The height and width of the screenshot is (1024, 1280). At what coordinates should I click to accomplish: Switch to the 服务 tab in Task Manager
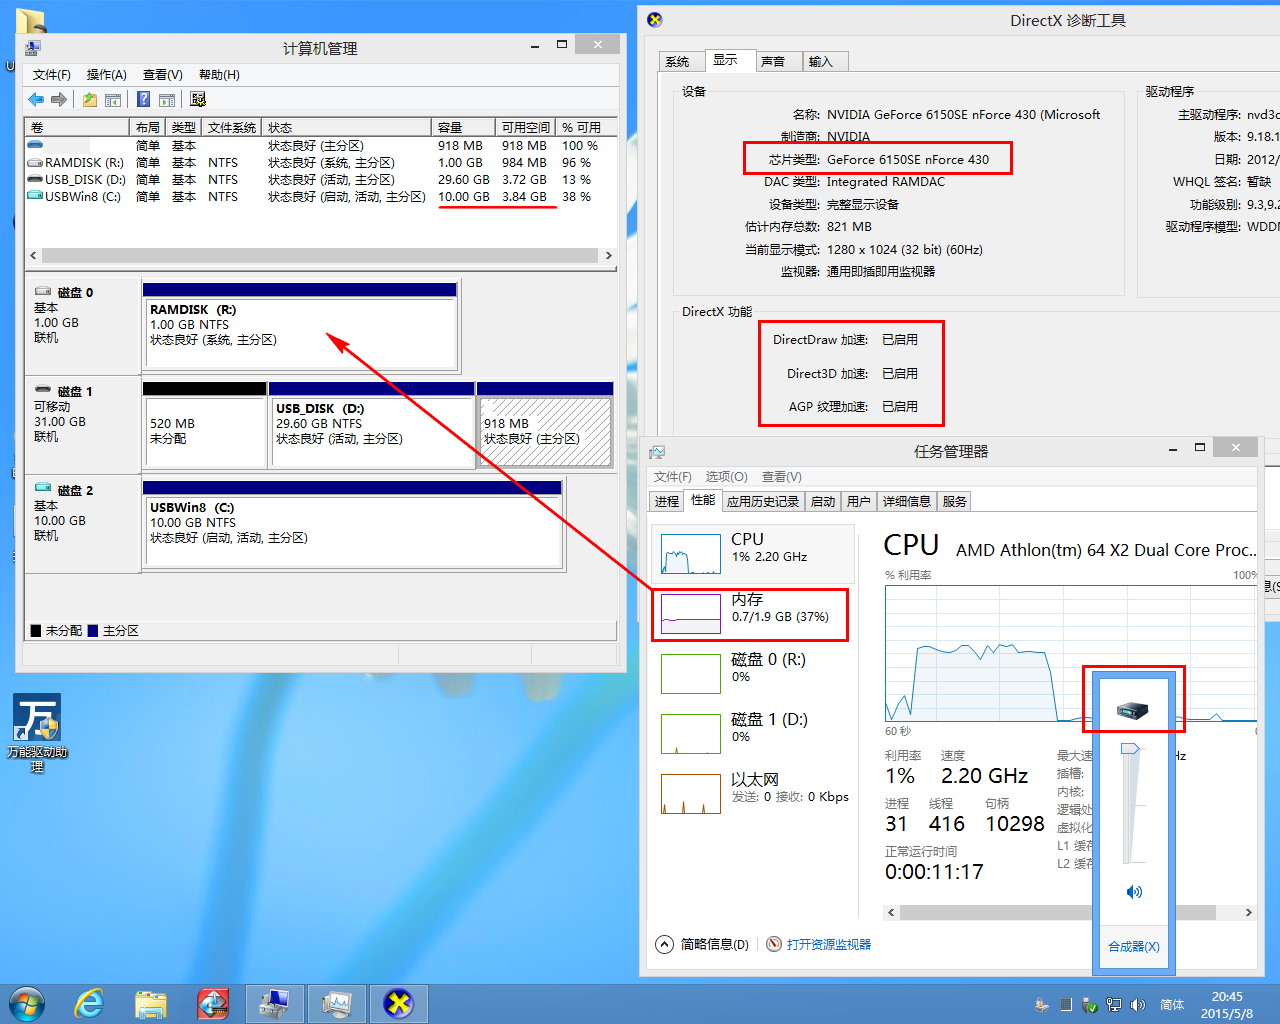point(955,502)
